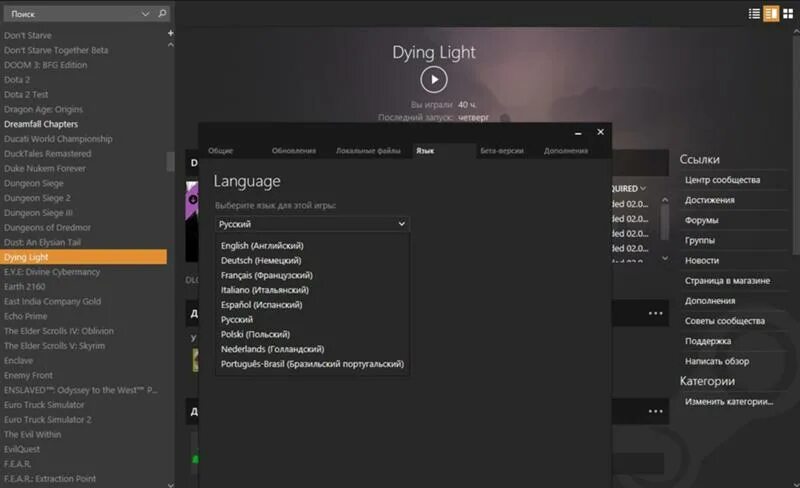
Task: Collapse library category with up chevron
Action: click(x=170, y=45)
